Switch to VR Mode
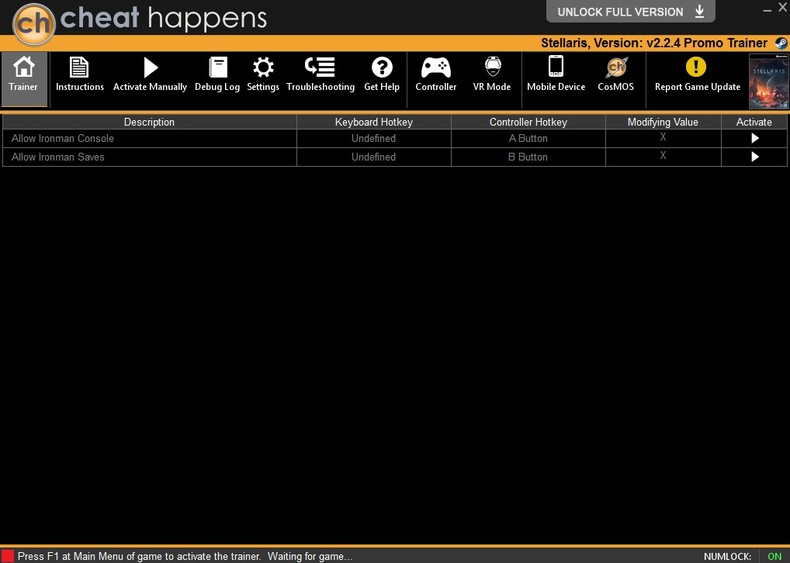 pyautogui.click(x=492, y=74)
